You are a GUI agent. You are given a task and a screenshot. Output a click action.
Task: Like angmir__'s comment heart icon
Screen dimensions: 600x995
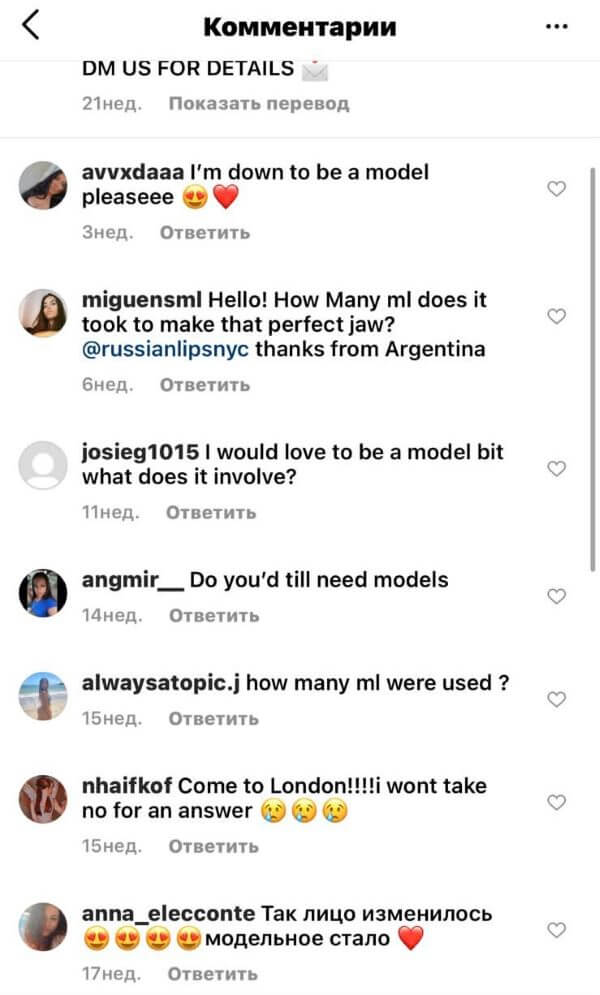[x=558, y=596]
